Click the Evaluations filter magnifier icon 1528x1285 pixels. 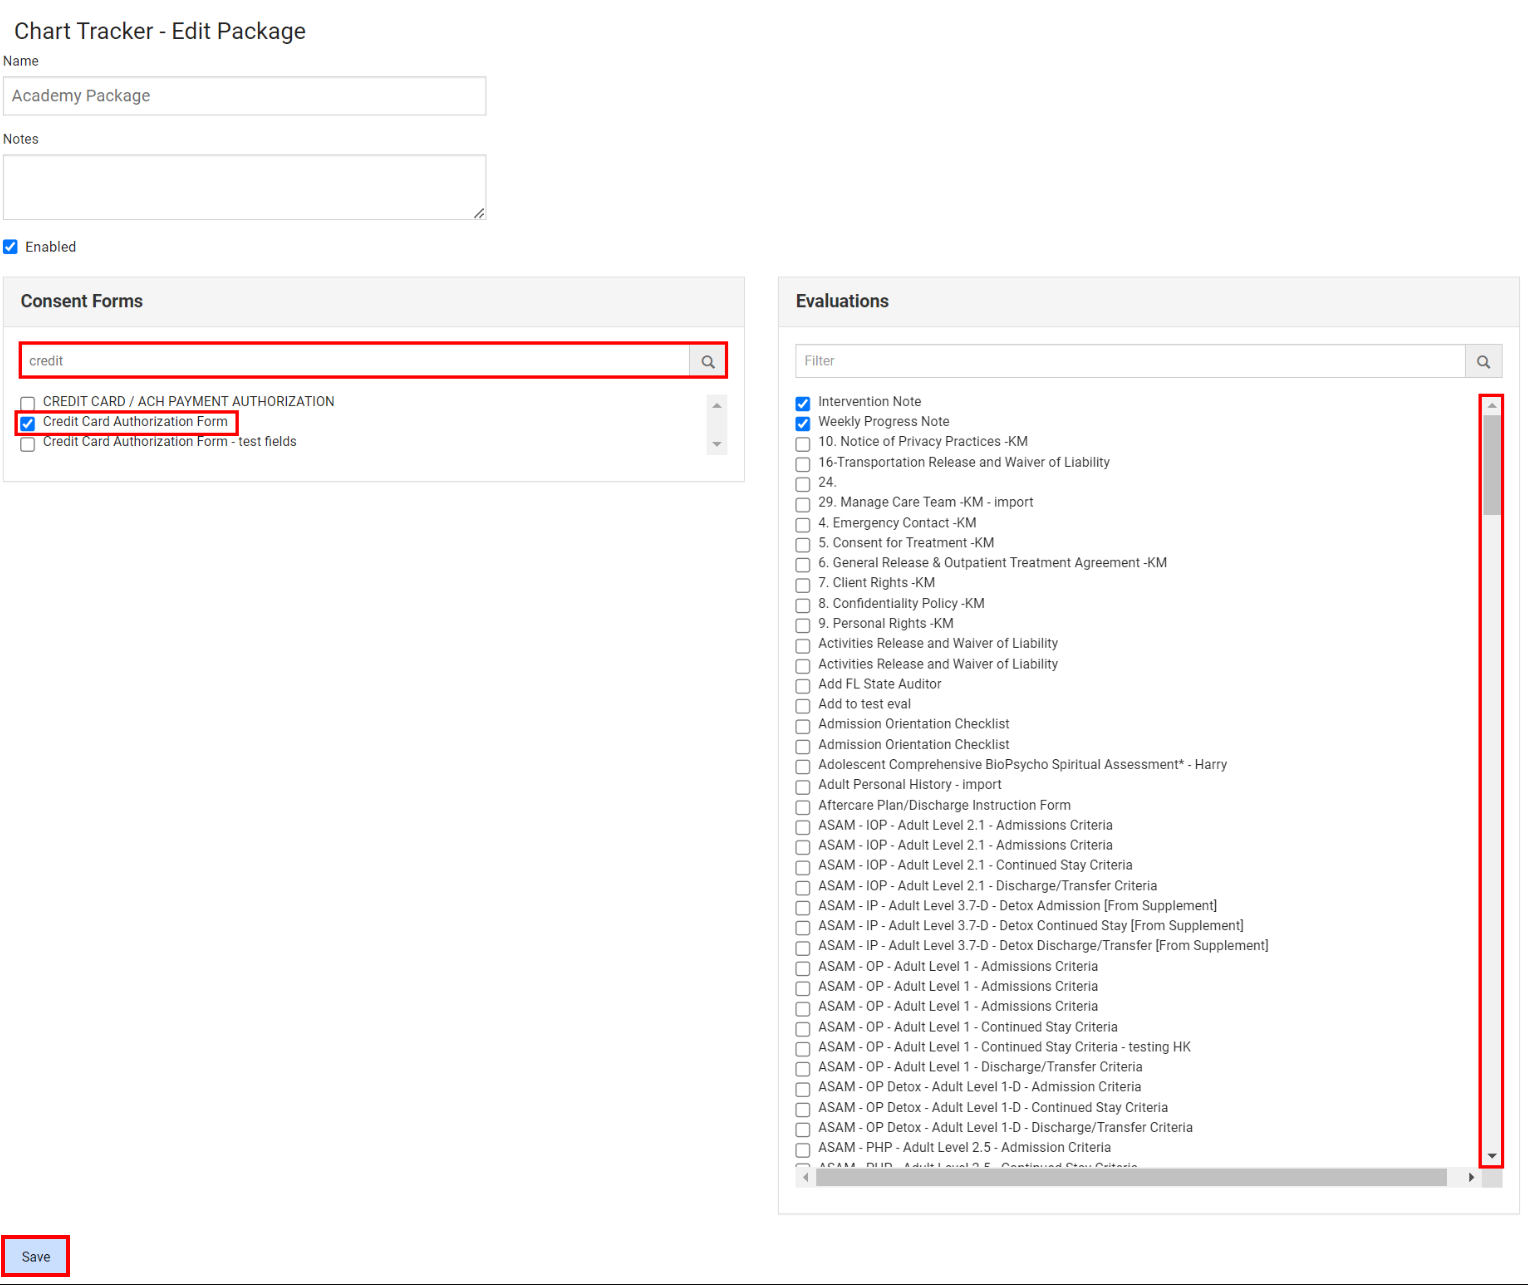tap(1483, 361)
